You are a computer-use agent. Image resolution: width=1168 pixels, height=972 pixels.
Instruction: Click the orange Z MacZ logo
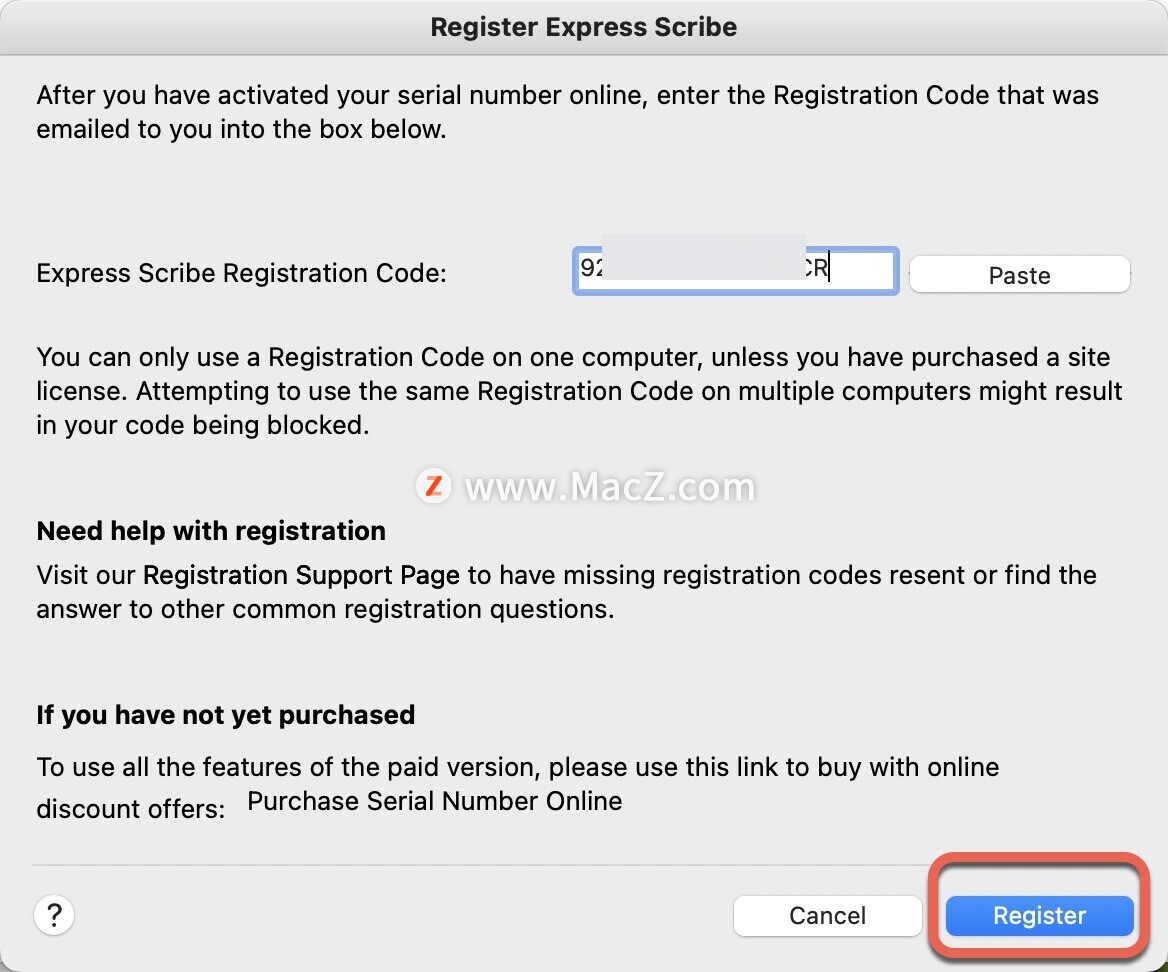pos(433,486)
